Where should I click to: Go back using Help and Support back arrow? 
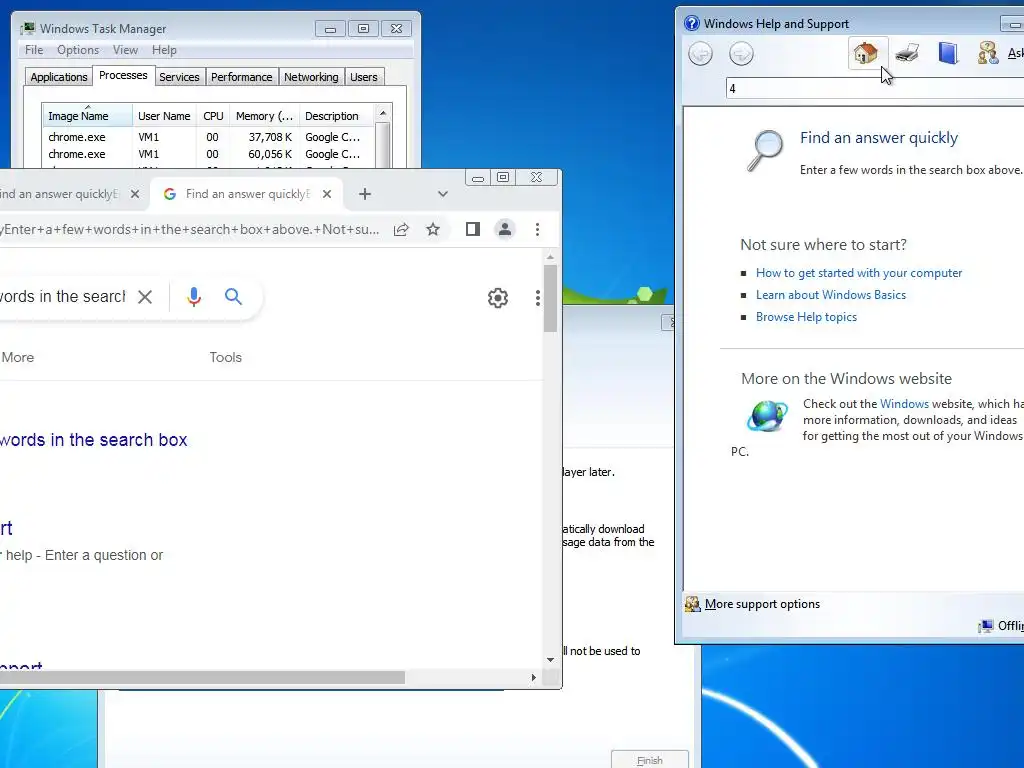click(701, 54)
